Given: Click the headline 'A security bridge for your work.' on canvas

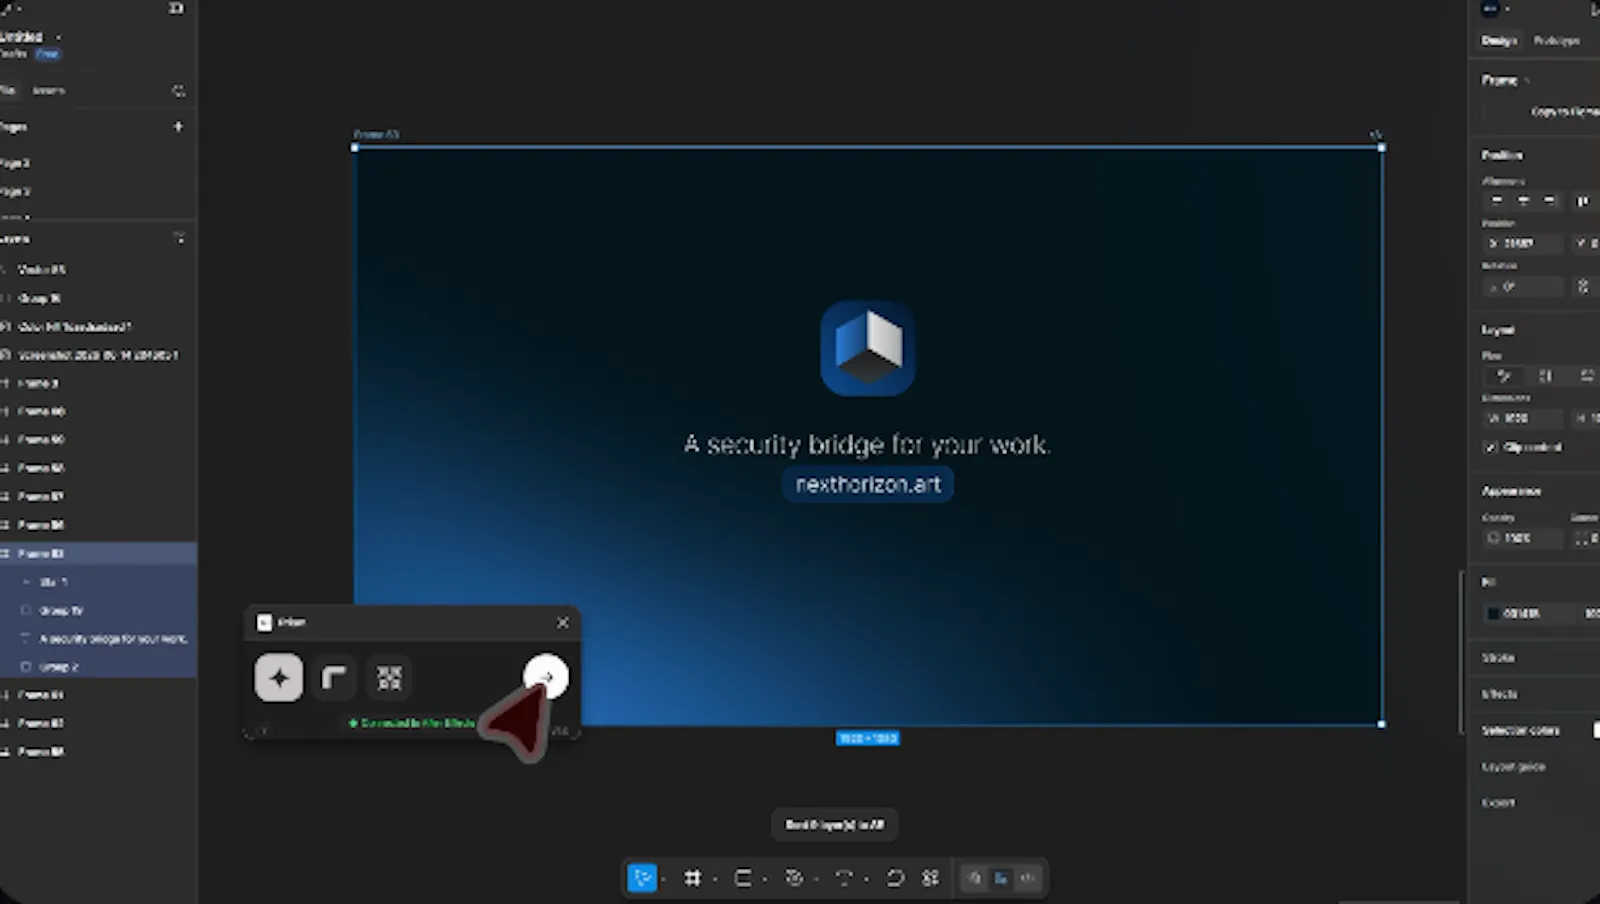Looking at the screenshot, I should pos(867,444).
